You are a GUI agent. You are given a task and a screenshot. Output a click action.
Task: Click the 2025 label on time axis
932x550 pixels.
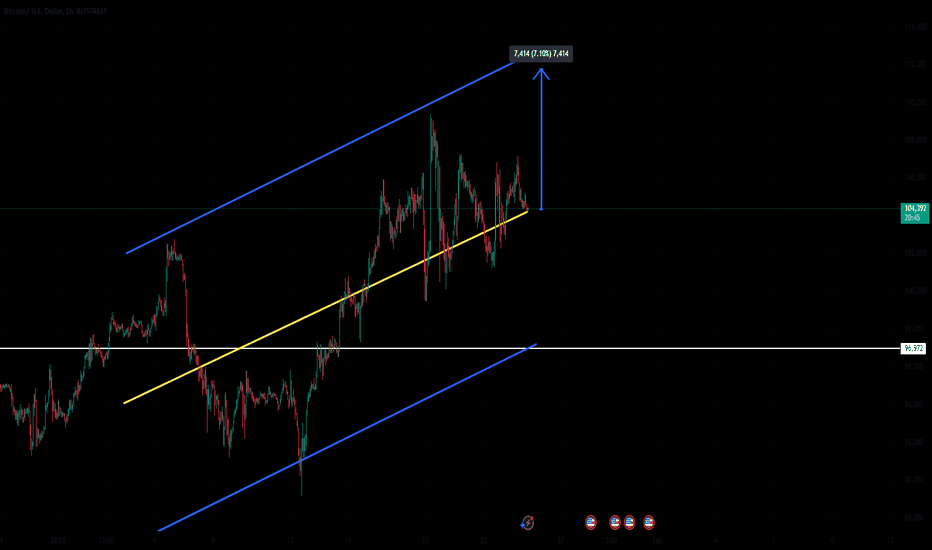coord(58,540)
